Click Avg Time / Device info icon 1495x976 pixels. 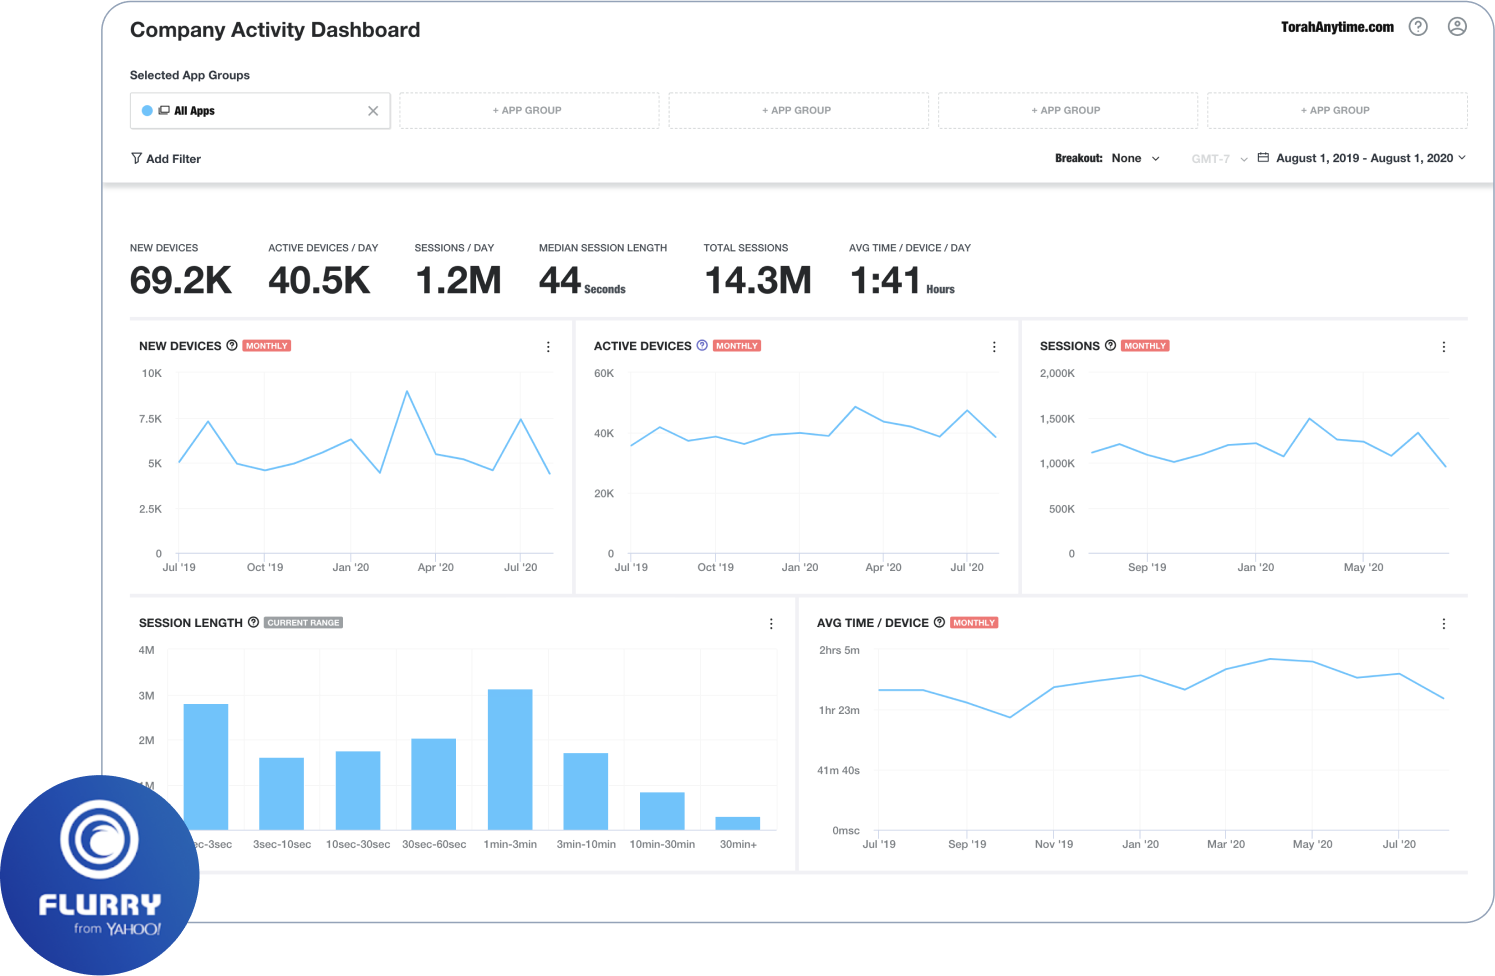[x=939, y=622]
